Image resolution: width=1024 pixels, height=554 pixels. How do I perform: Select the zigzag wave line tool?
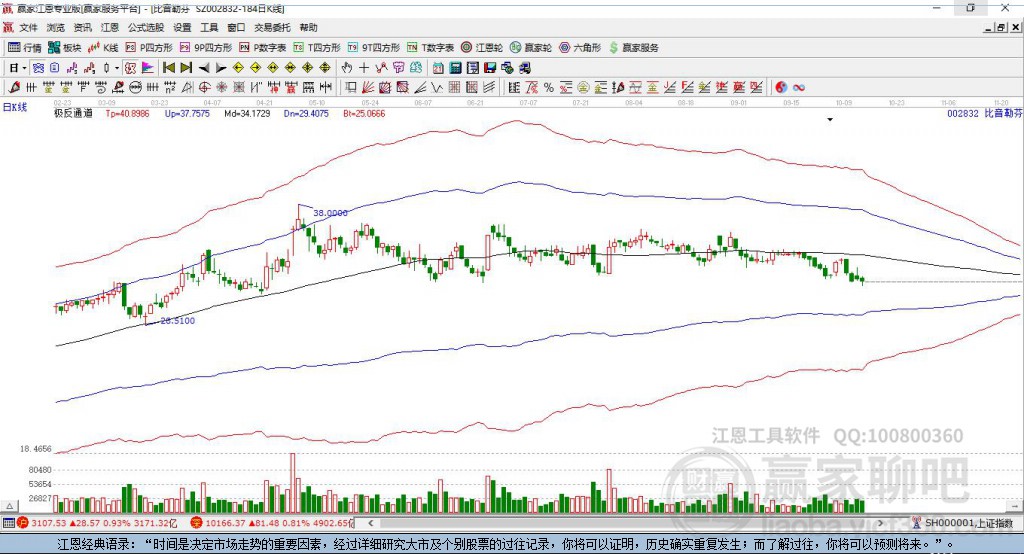pyautogui.click(x=437, y=88)
